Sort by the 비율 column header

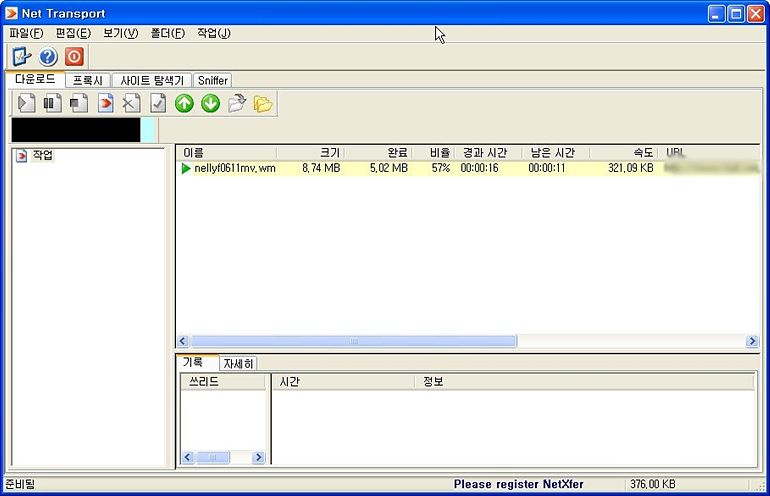433,153
